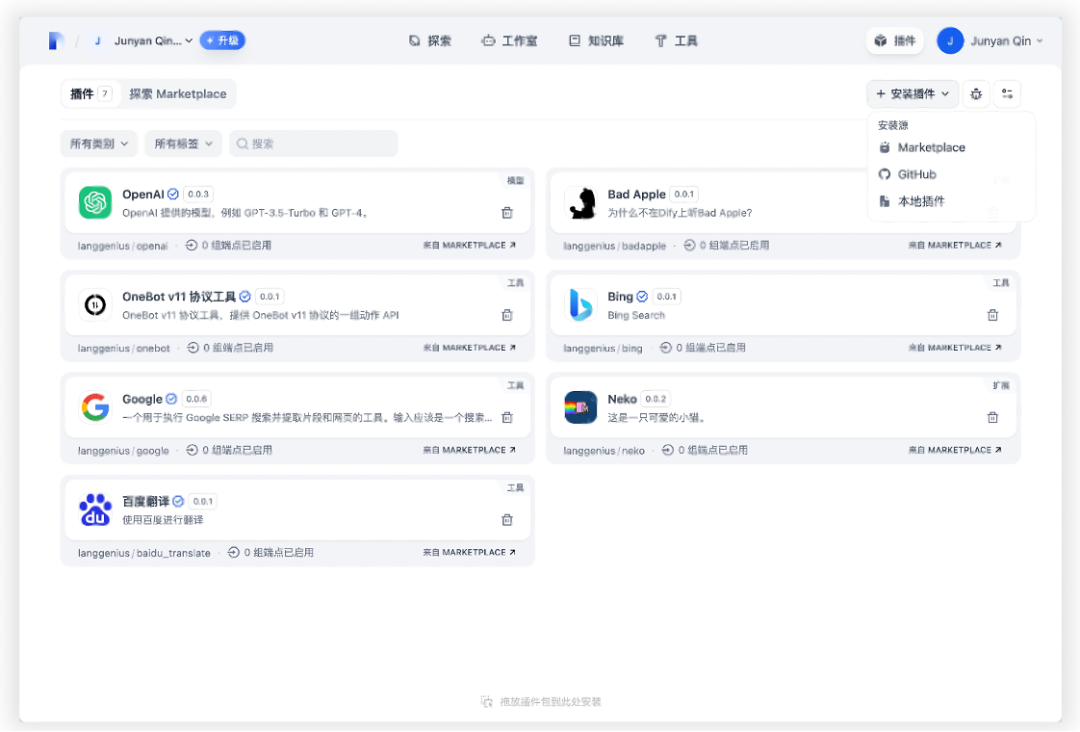1080x732 pixels.
Task: Collapse the 安装插件 dropdown button
Action: 912,94
